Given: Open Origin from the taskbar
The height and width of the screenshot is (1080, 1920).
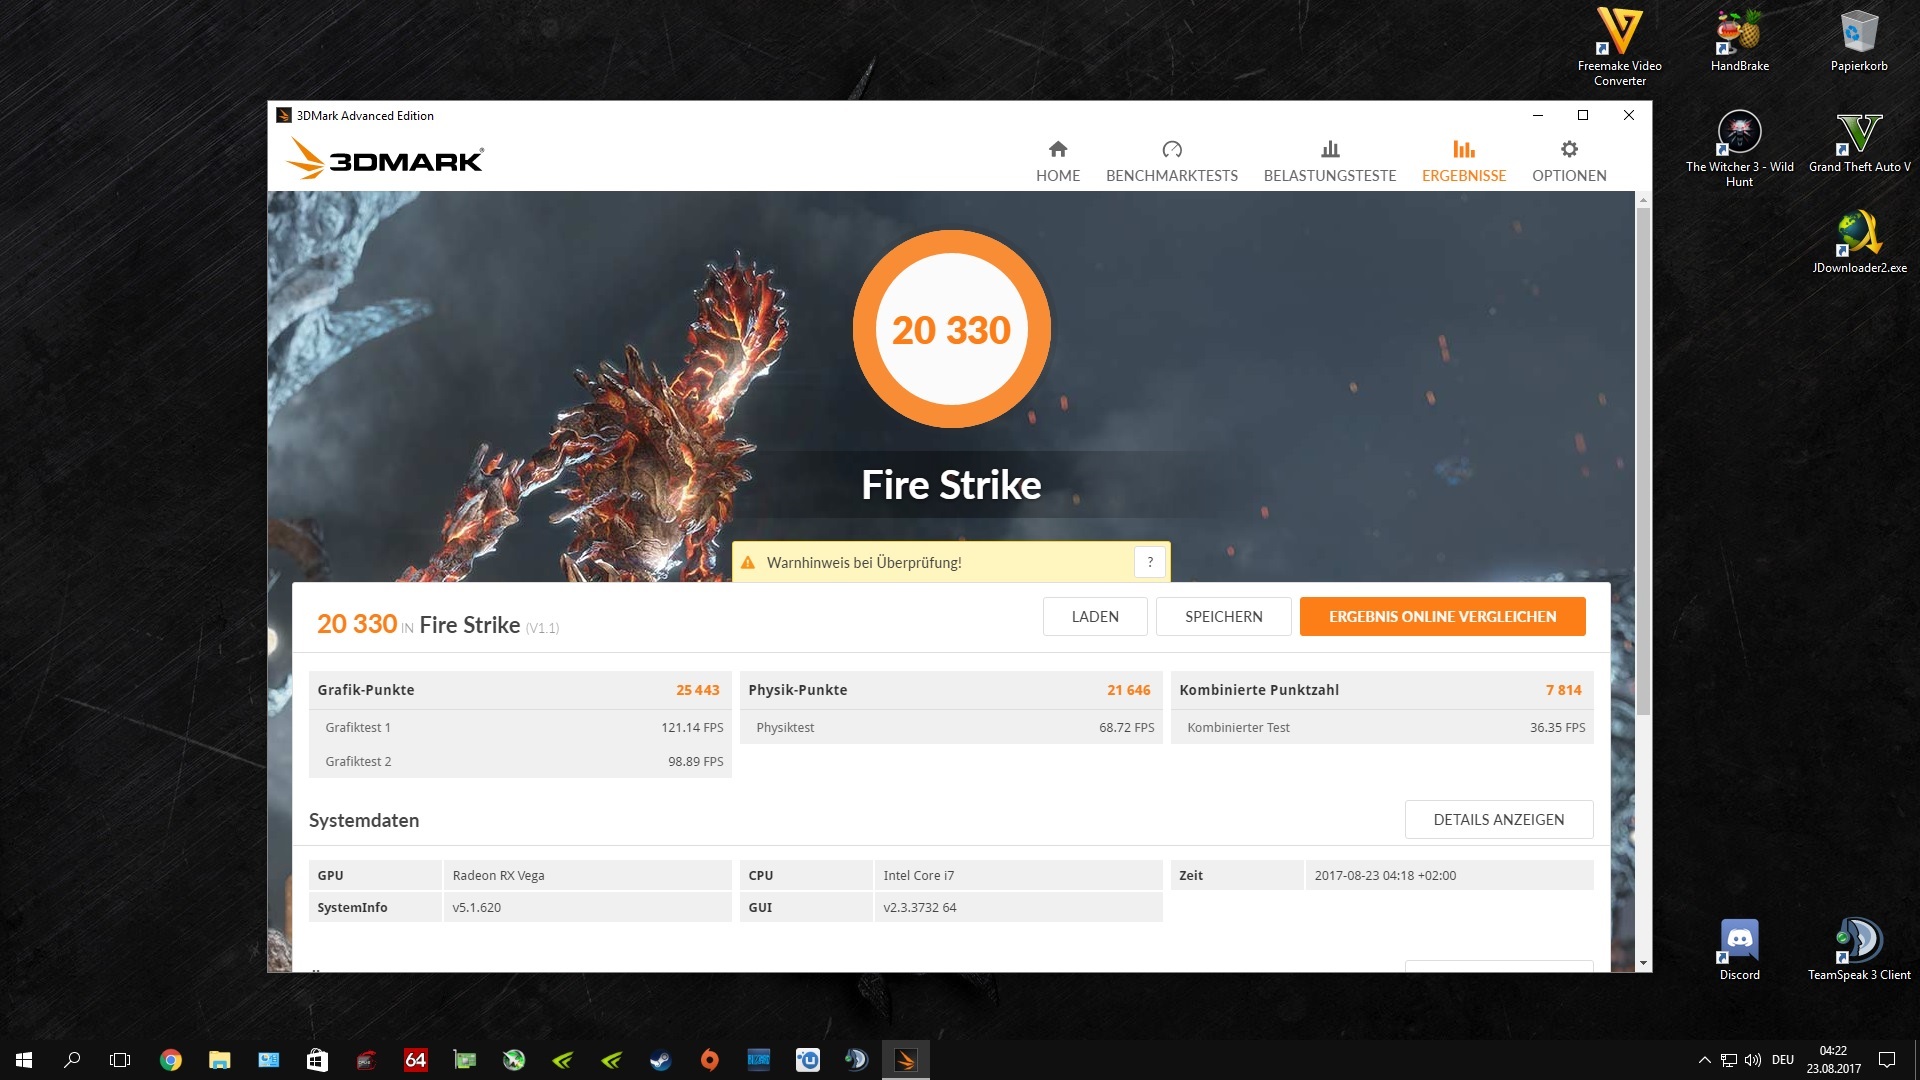Looking at the screenshot, I should click(709, 1060).
